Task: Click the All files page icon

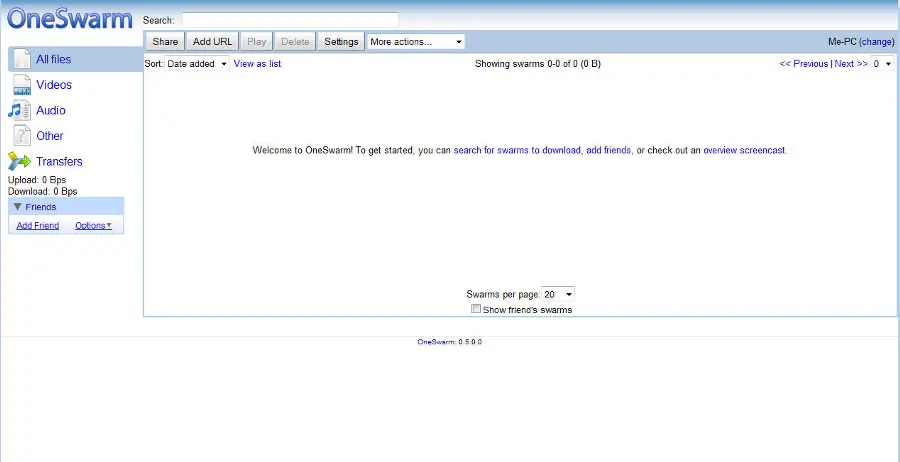Action: pos(21,59)
